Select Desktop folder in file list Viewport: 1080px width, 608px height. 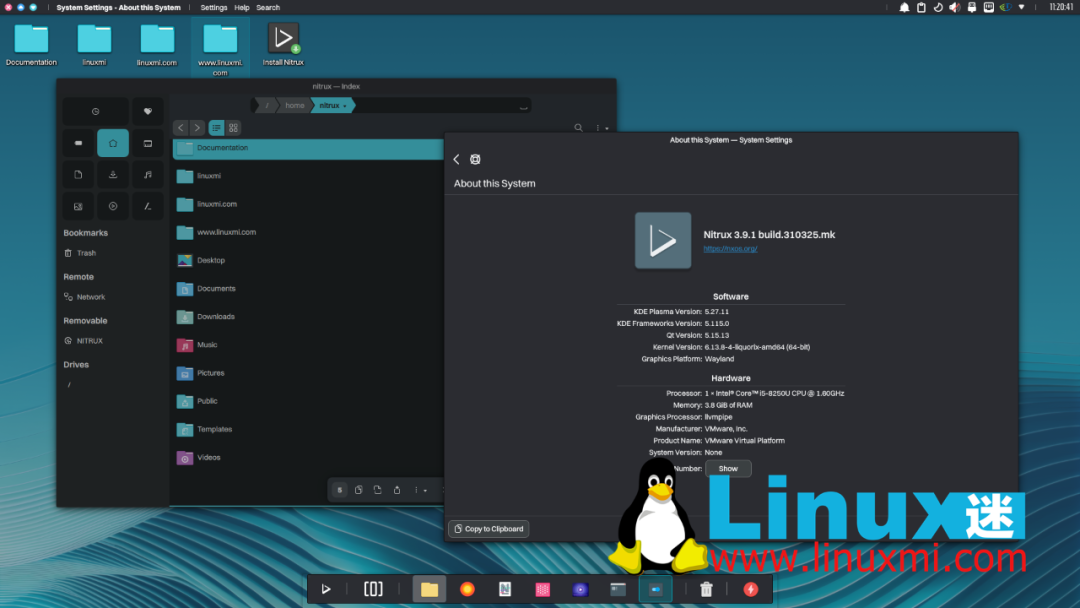(308, 260)
